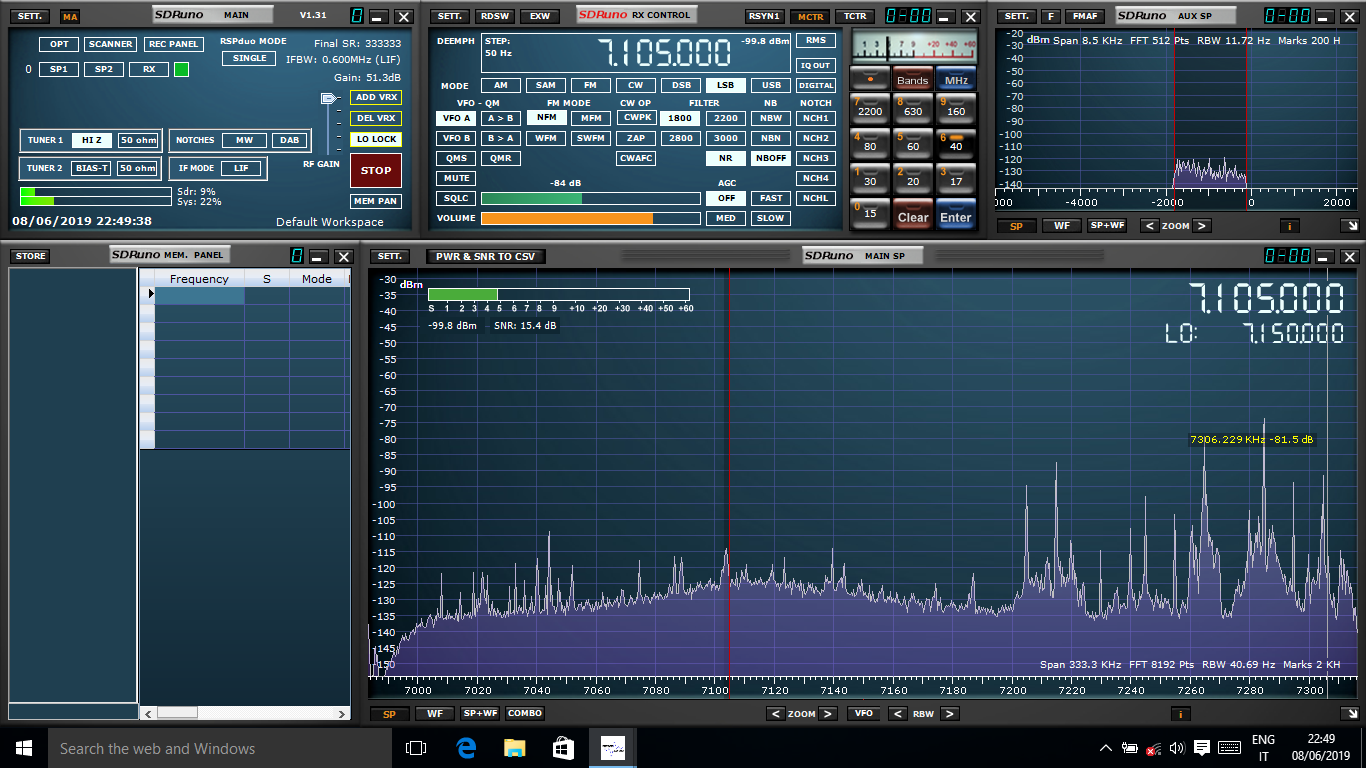The image size is (1366, 768).
Task: Click STORE in the Memory Panel
Action: (x=31, y=256)
